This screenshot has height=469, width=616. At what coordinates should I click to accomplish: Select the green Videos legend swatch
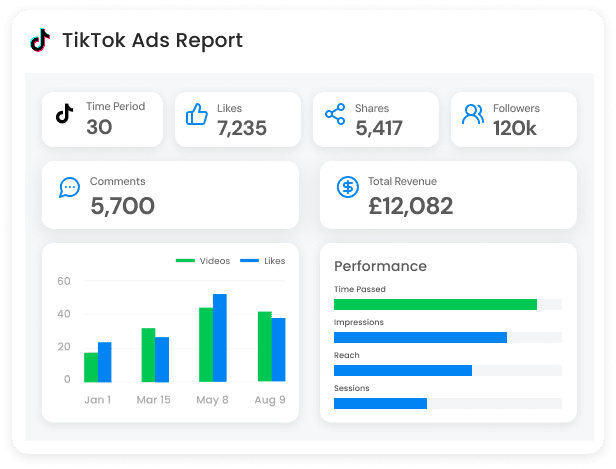[185, 260]
